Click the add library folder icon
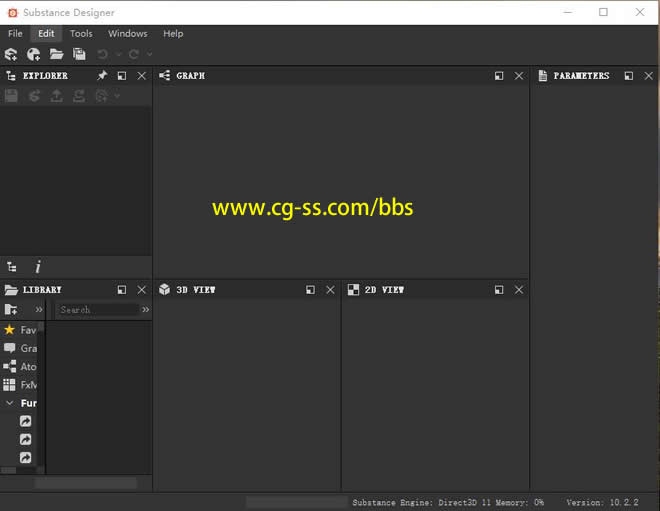660x511 pixels. 12,310
